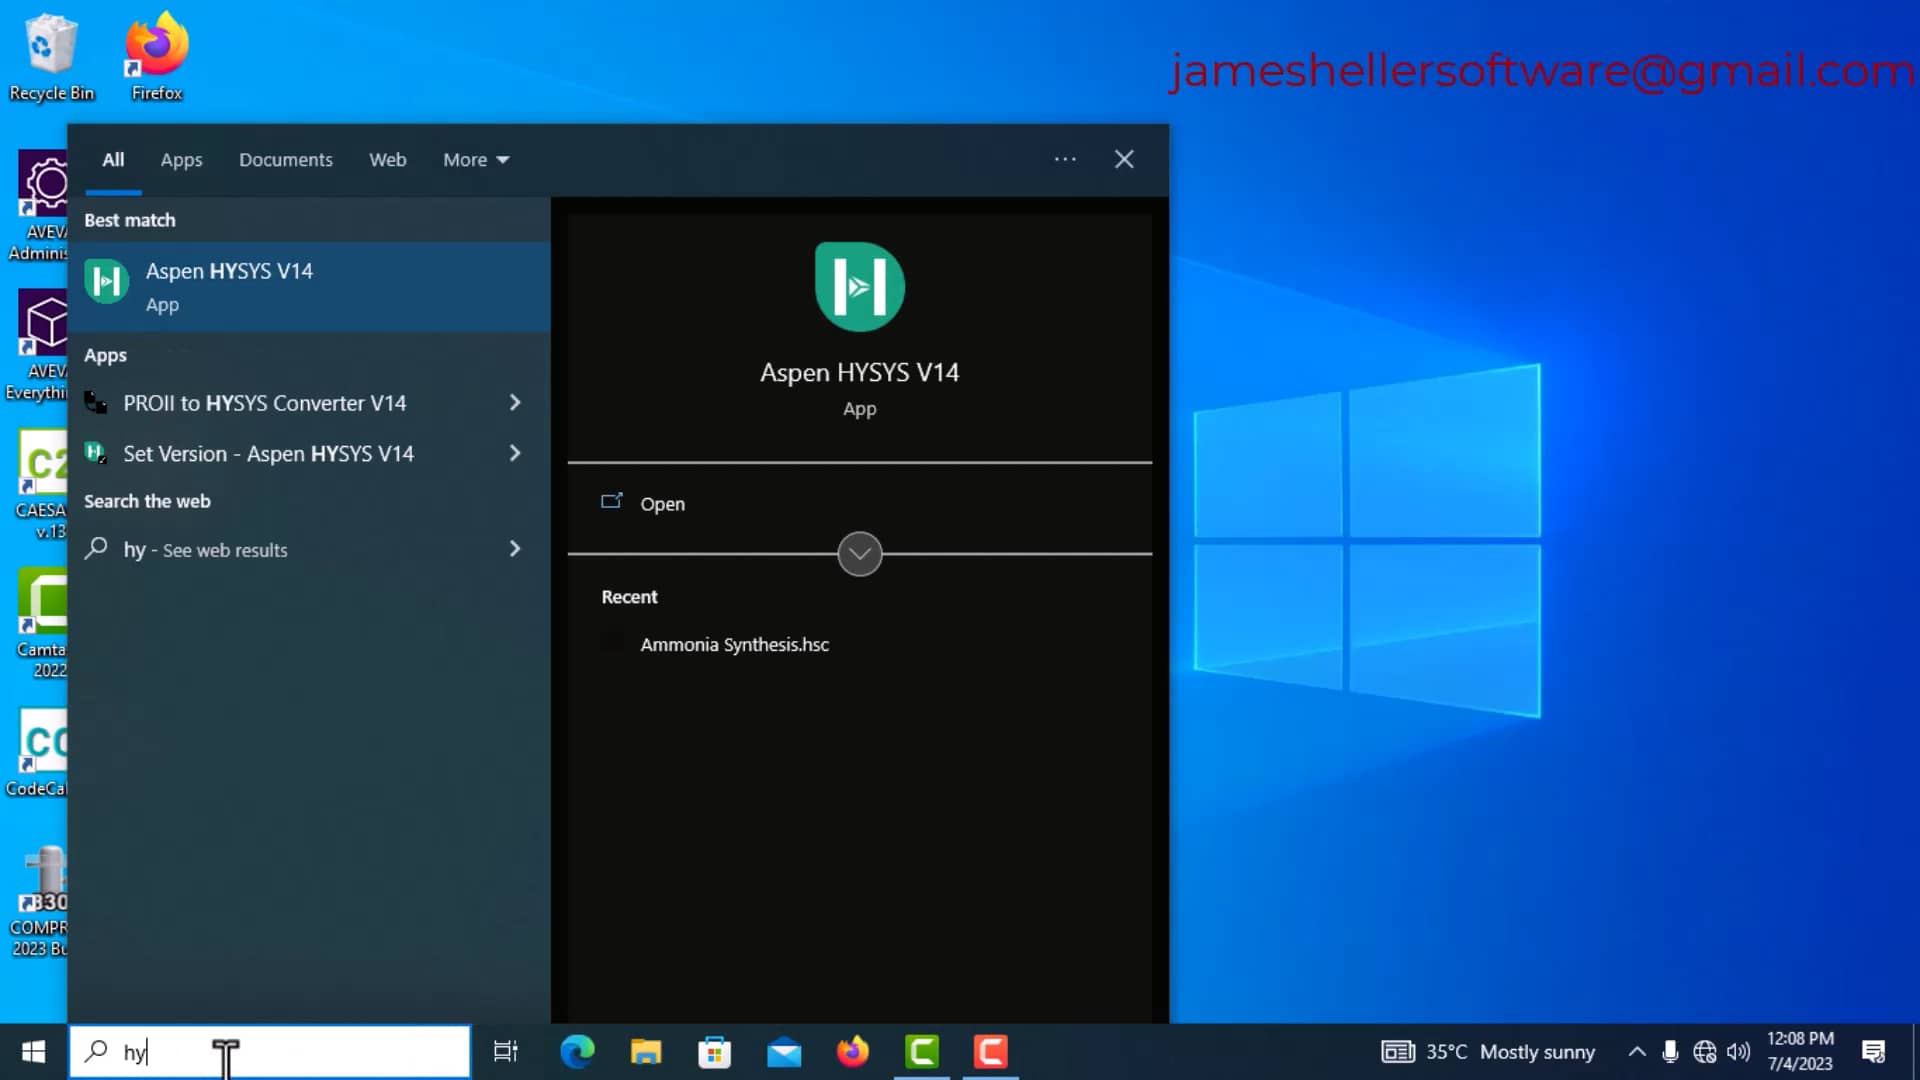Screen dimensions: 1920x1080
Task: Click Open action for Aspen HYSYS
Action: click(x=662, y=504)
